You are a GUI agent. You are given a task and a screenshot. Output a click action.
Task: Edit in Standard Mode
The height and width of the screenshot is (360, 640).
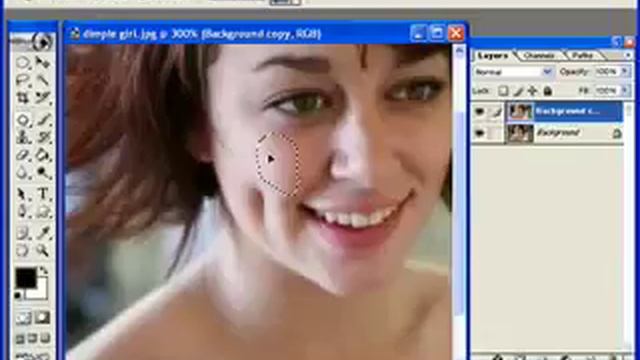pos(23,318)
